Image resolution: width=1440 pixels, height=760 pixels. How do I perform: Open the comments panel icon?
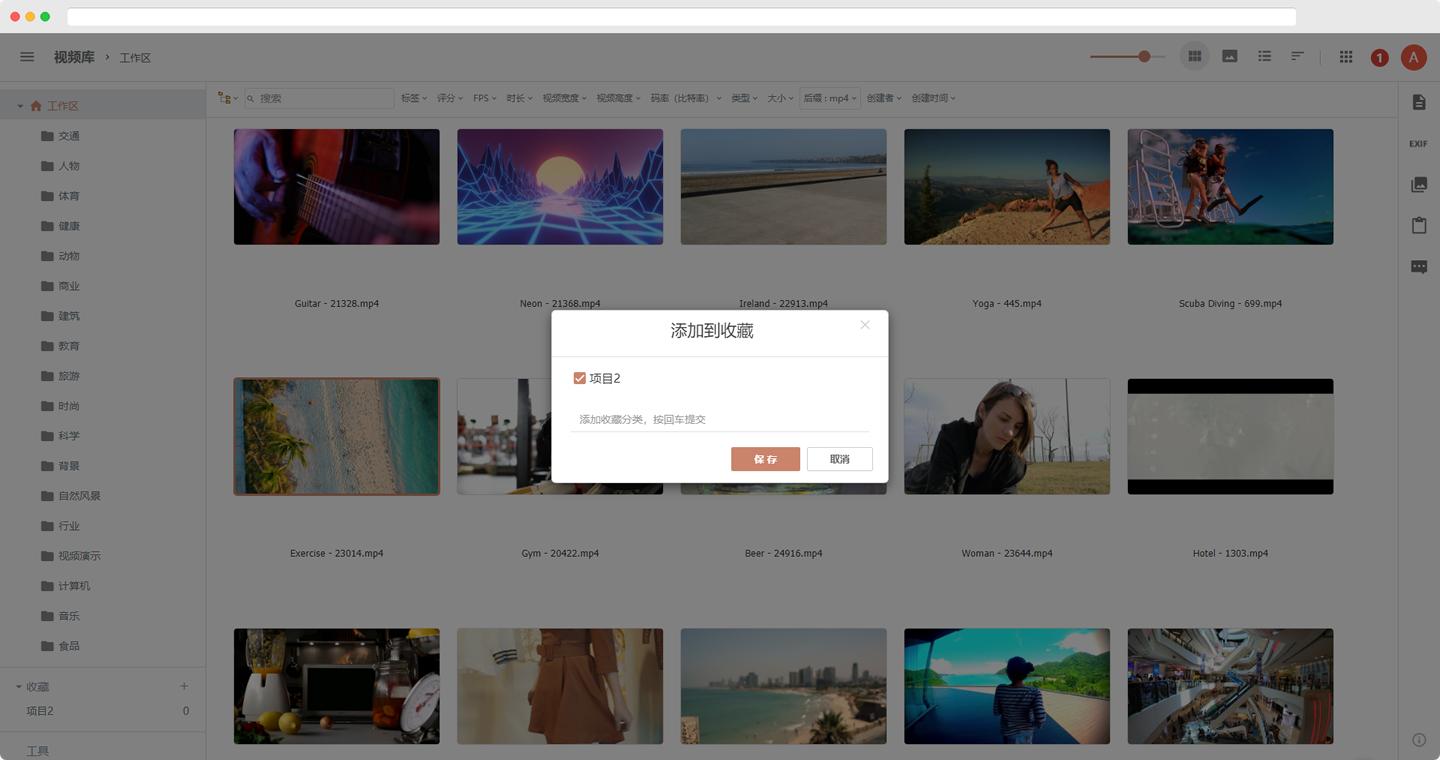1418,267
